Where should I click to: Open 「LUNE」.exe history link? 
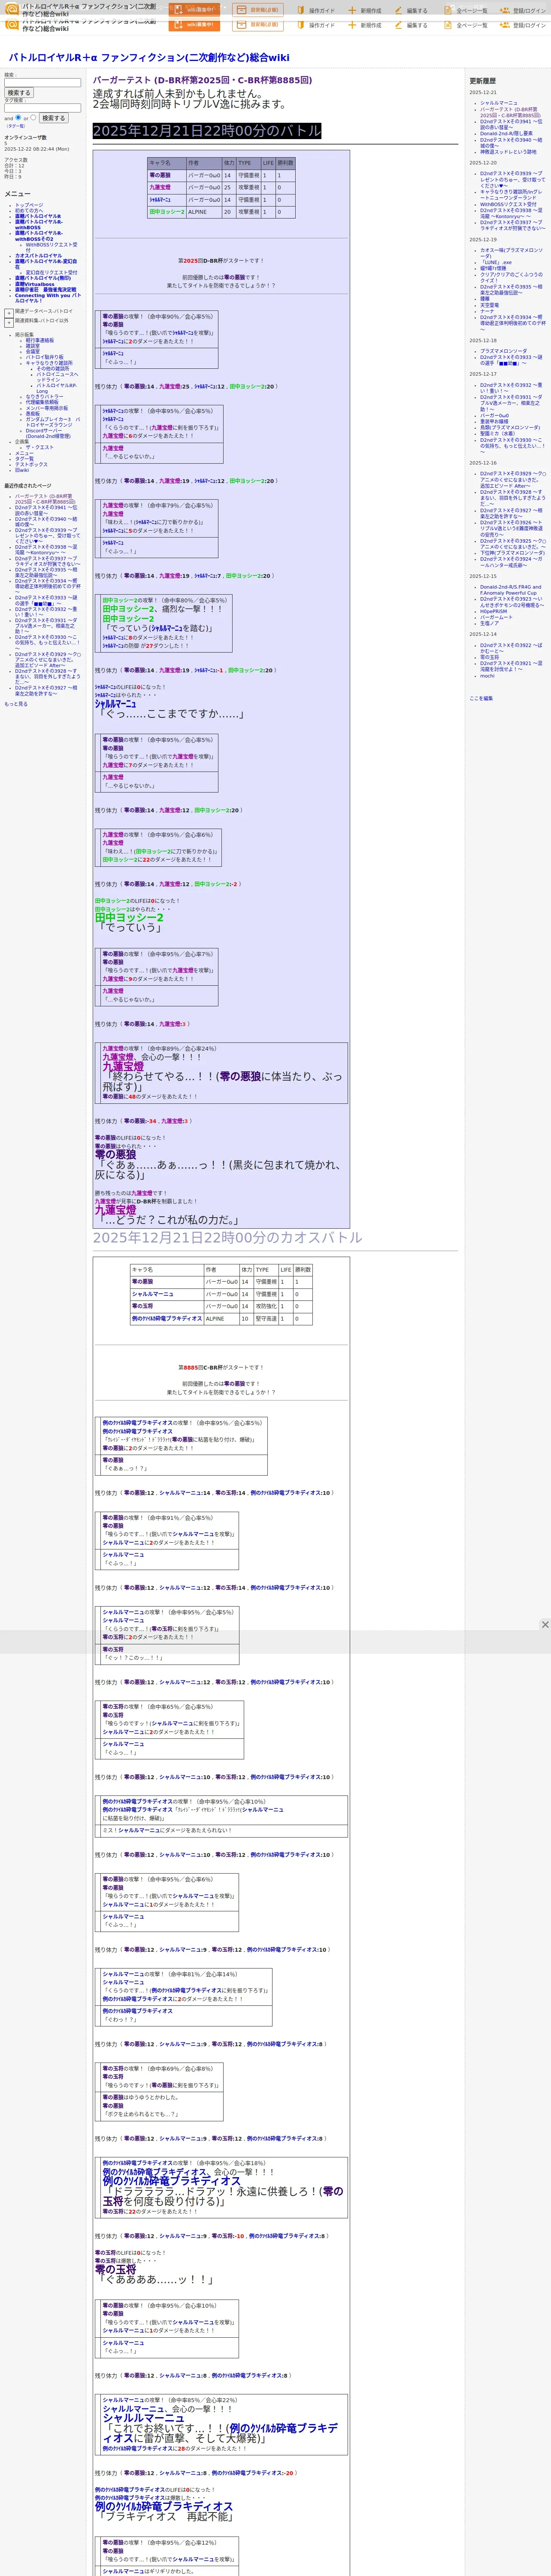pyautogui.click(x=496, y=263)
